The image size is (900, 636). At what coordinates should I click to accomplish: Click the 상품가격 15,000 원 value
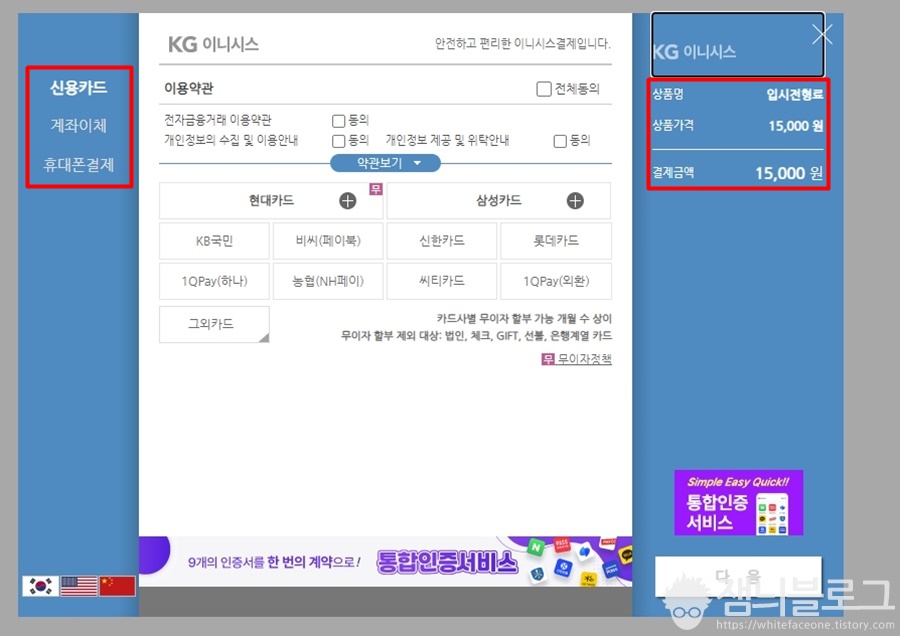click(x=796, y=126)
